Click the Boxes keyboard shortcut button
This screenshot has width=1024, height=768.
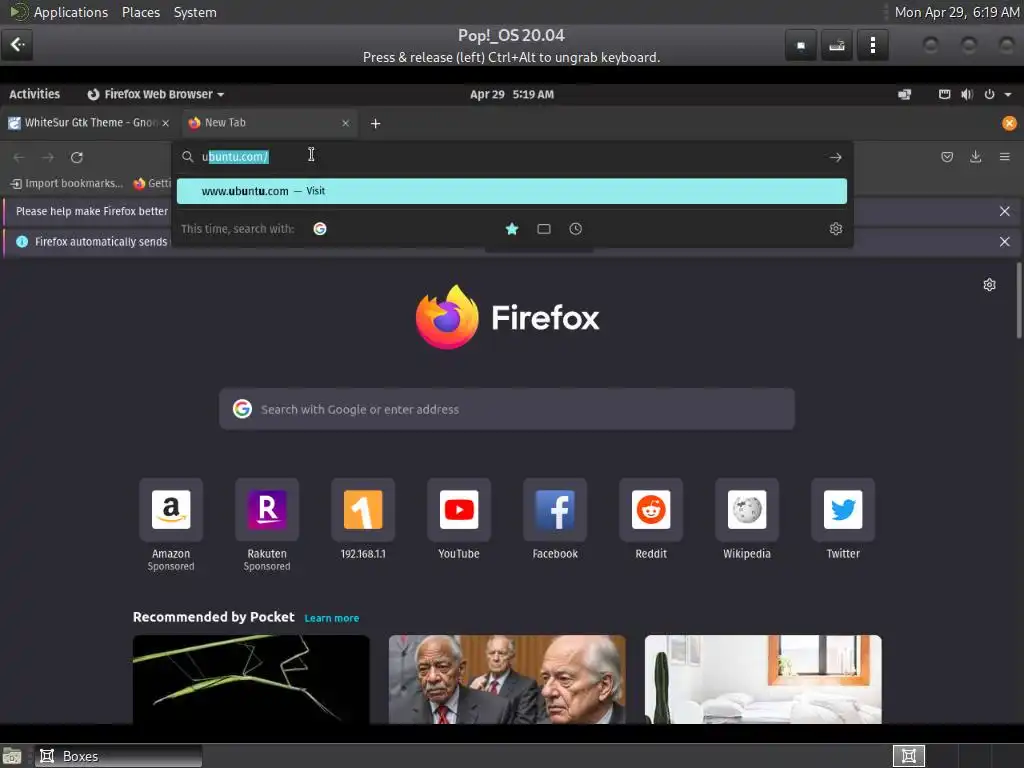[837, 45]
